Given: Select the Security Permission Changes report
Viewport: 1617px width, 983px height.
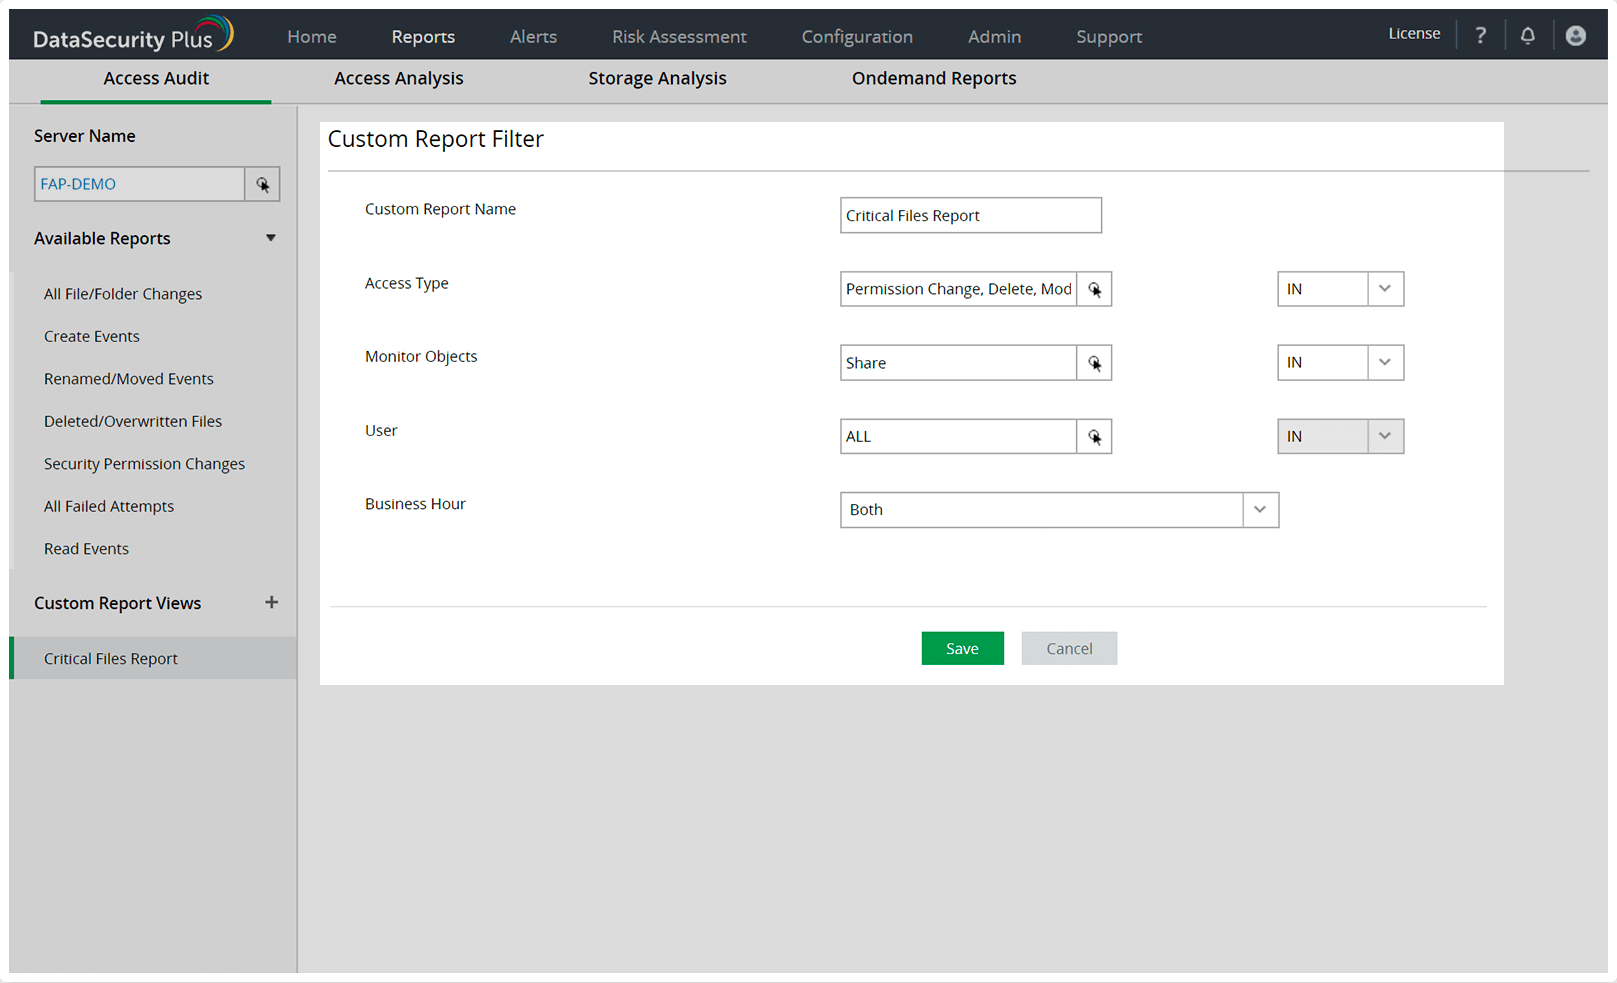Looking at the screenshot, I should tap(144, 463).
